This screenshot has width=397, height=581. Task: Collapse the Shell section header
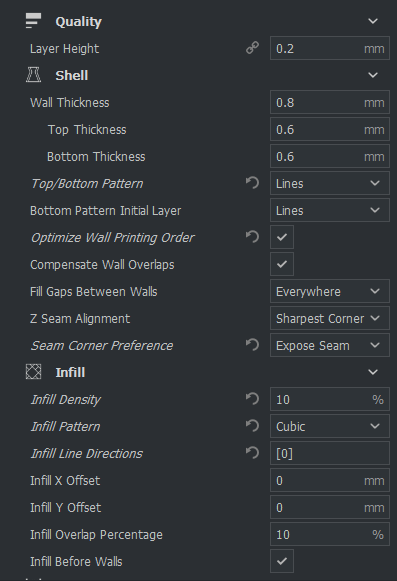(373, 75)
